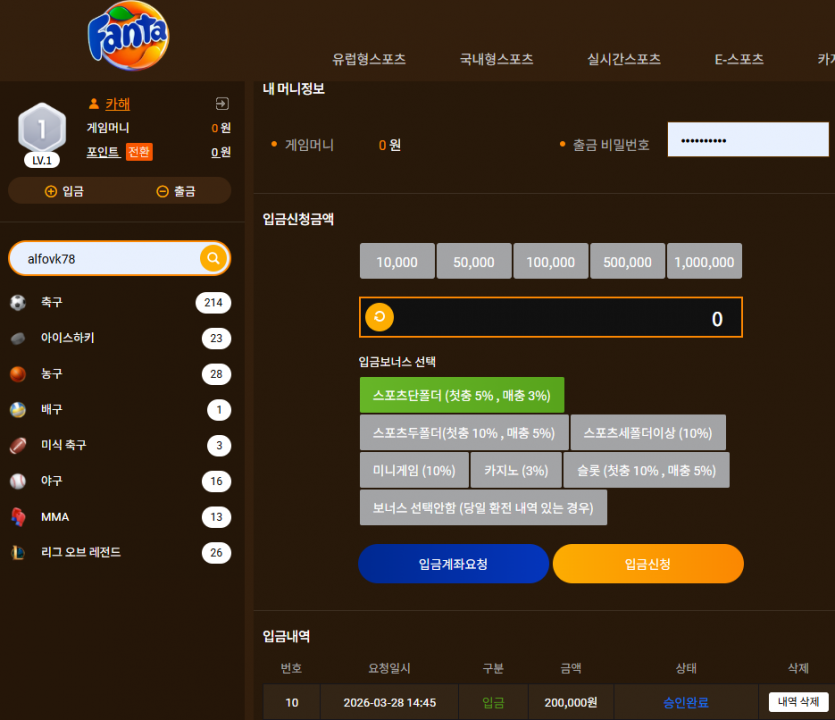Screen dimensions: 835x720
Task: Click the Fanta logo
Action: [128, 36]
